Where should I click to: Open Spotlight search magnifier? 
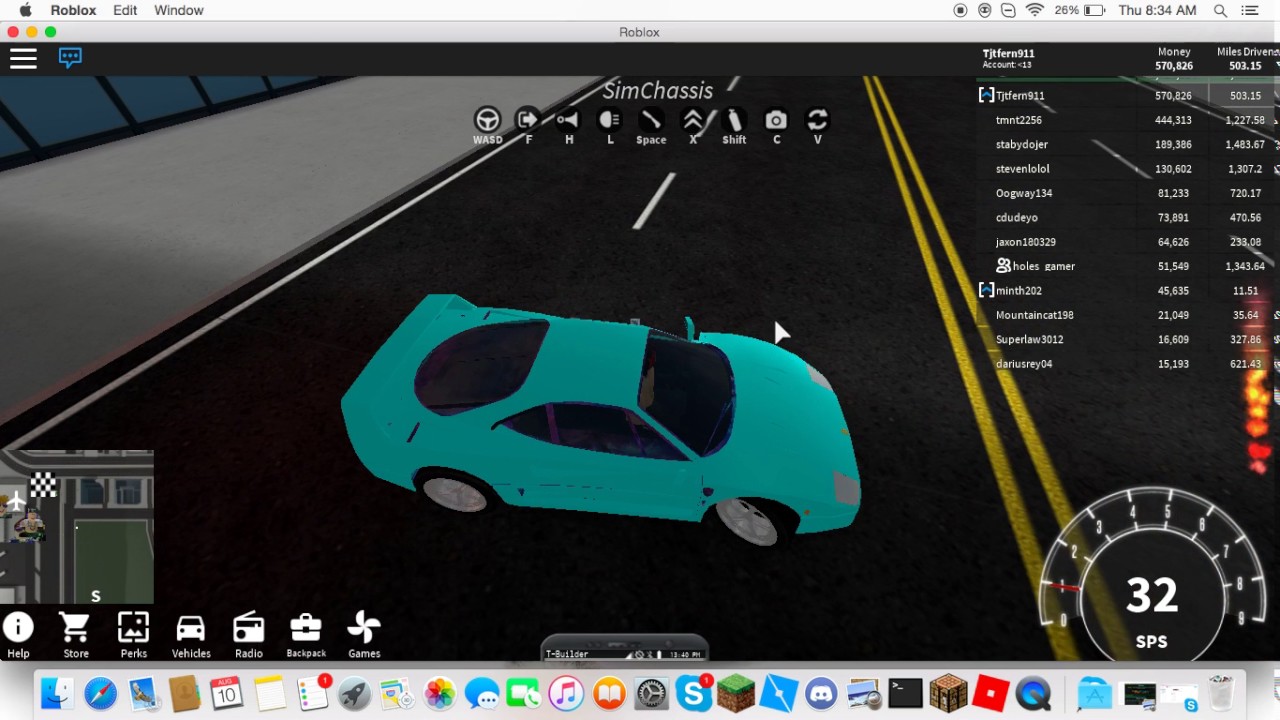pyautogui.click(x=1220, y=10)
